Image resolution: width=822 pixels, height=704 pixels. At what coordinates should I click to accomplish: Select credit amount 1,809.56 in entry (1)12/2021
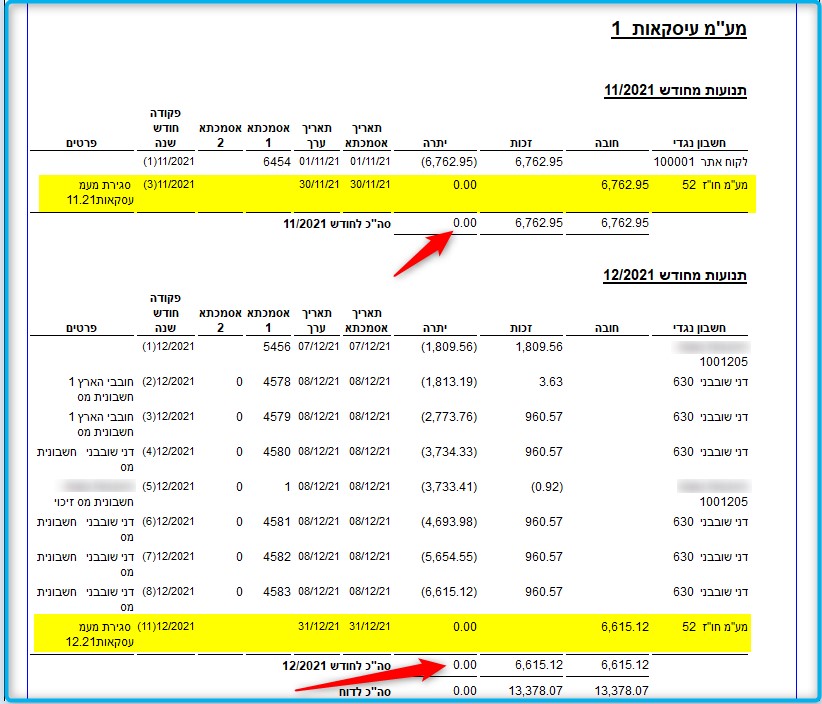[x=539, y=346]
